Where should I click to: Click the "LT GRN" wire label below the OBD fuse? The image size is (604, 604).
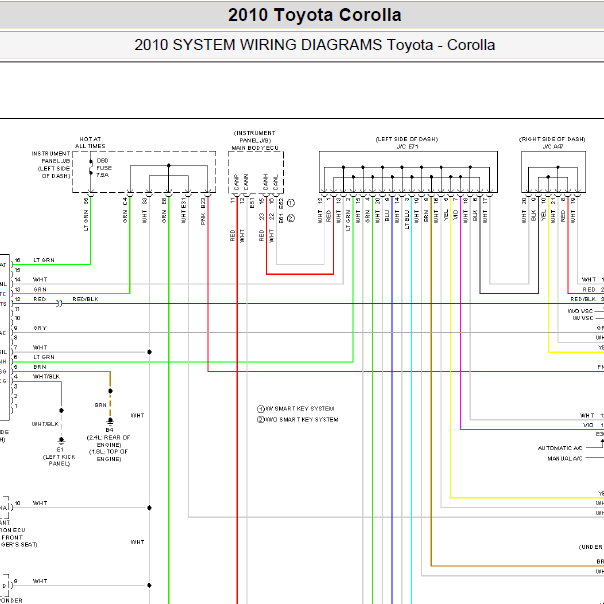[86, 220]
